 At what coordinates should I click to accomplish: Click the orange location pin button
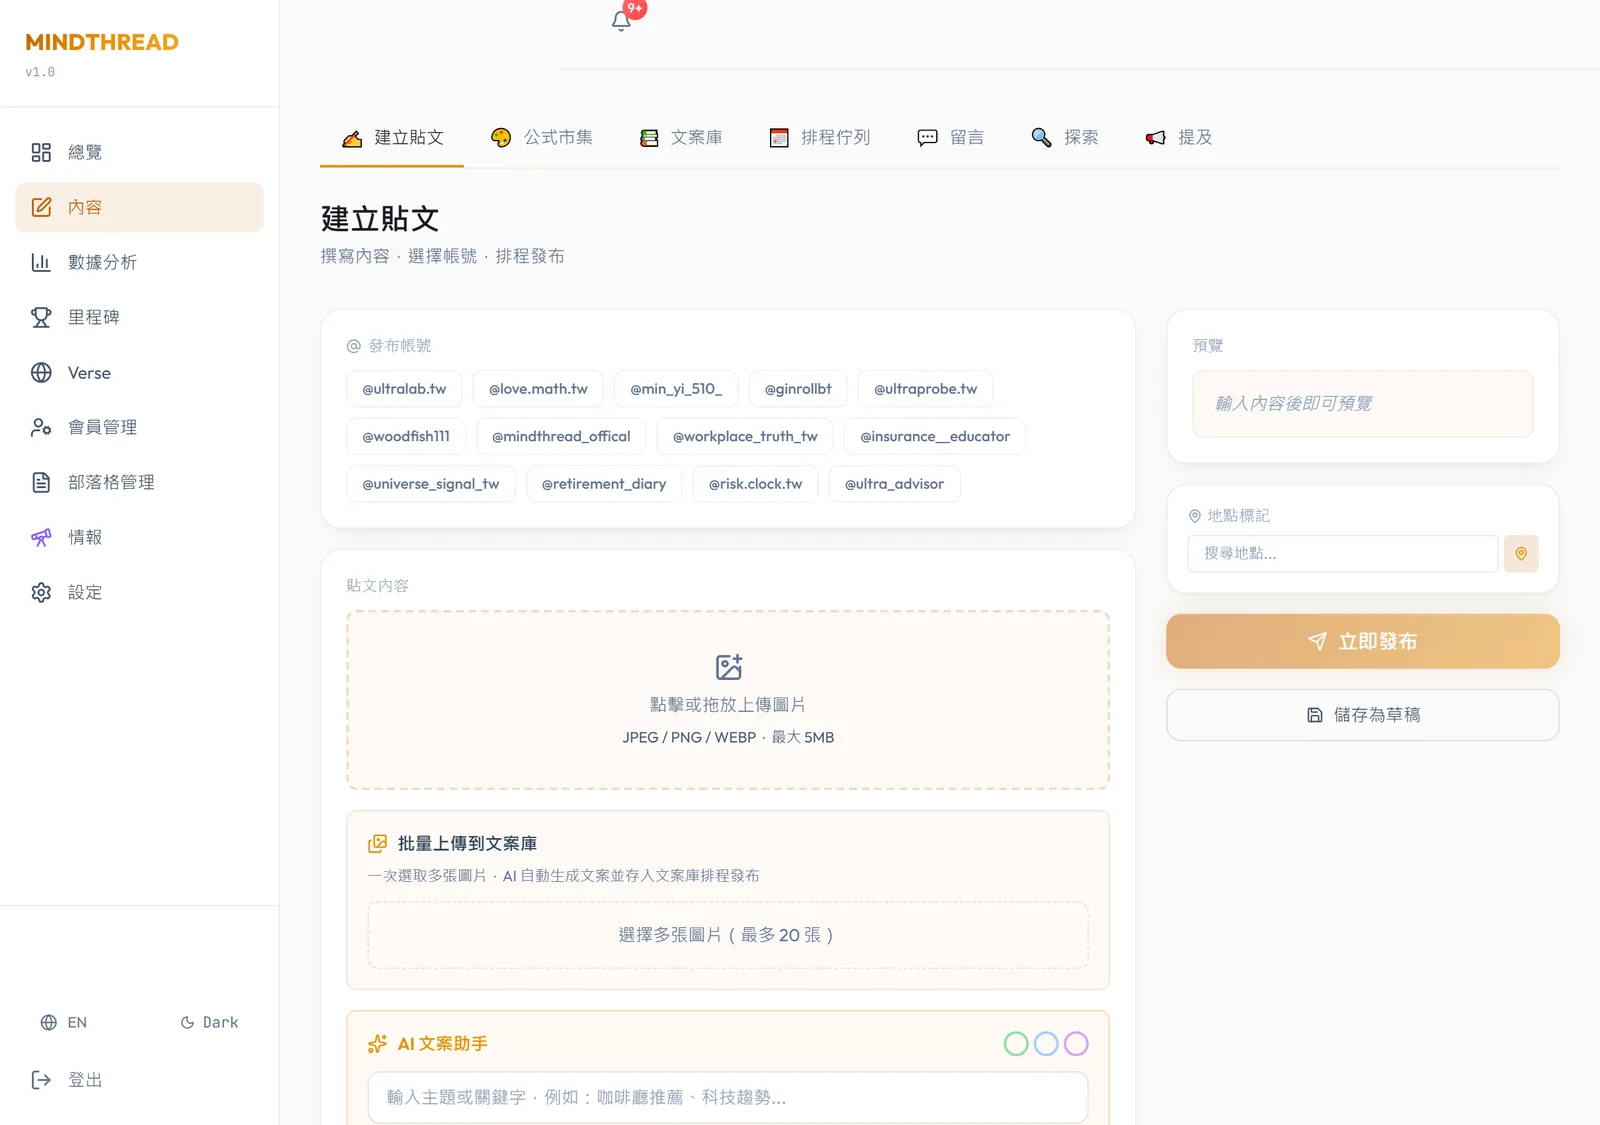(x=1521, y=553)
